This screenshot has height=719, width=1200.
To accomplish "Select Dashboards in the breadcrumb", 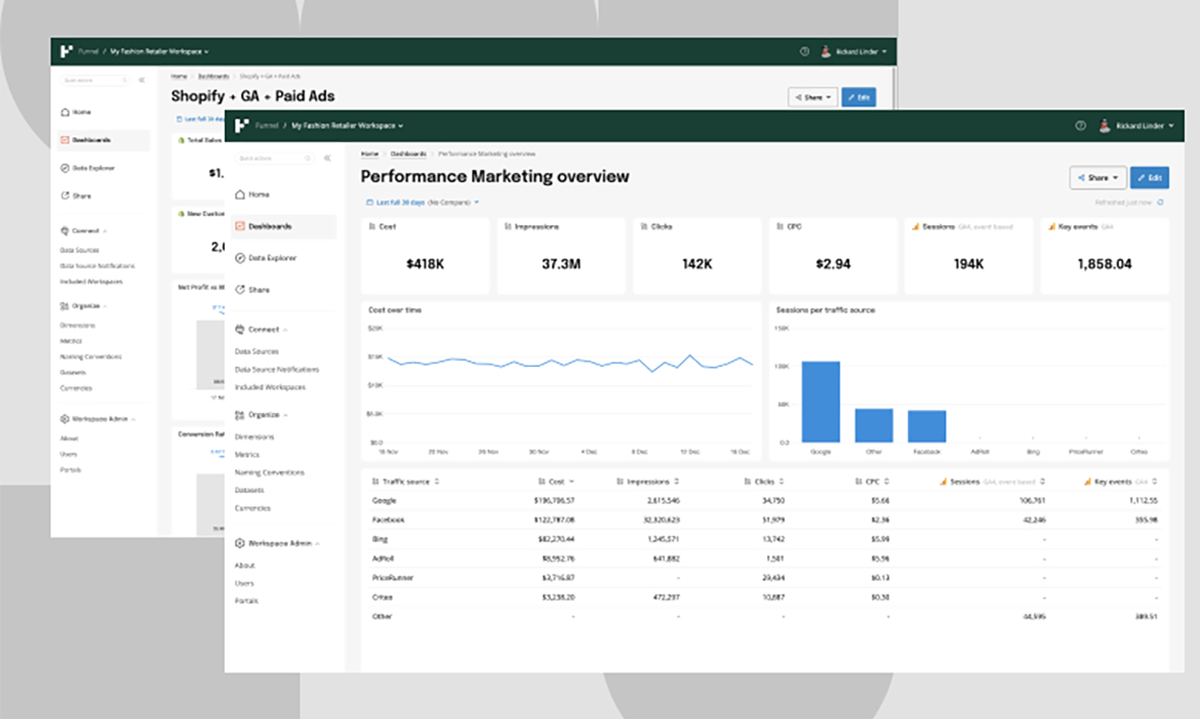I will coord(409,154).
